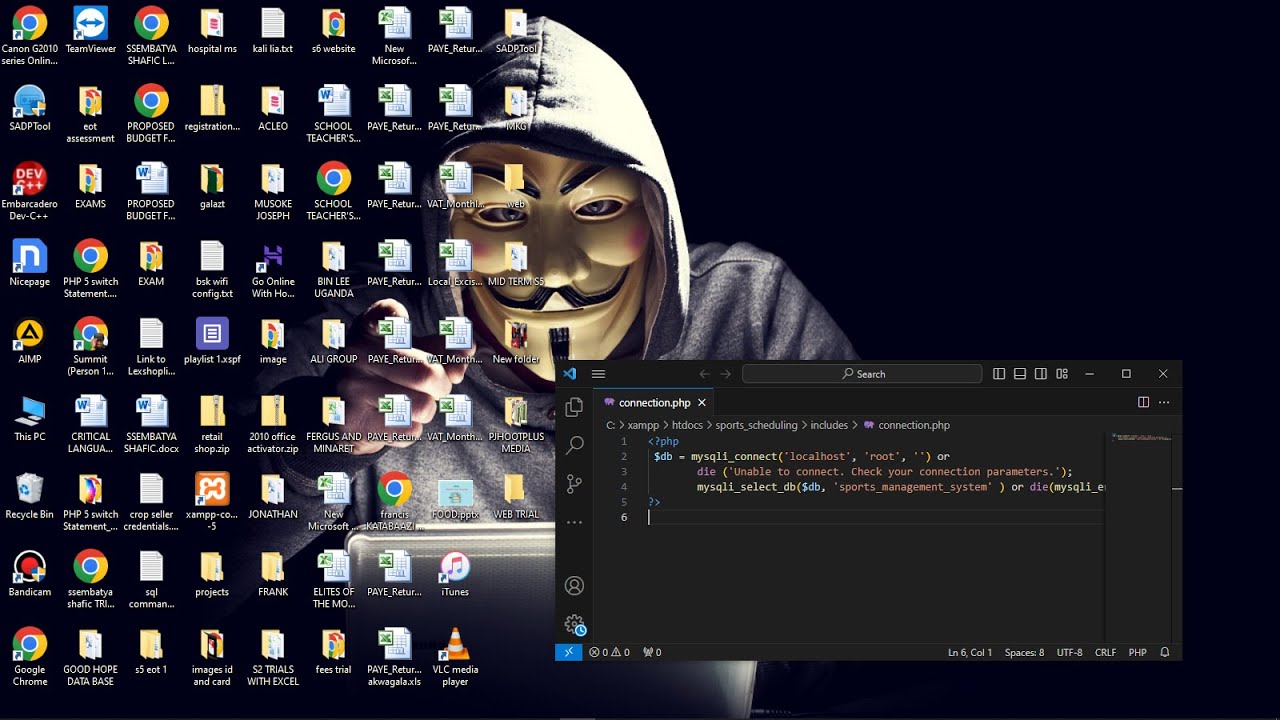Open the Customize Layout icon
Viewport: 1280px width, 720px height.
tap(1062, 374)
